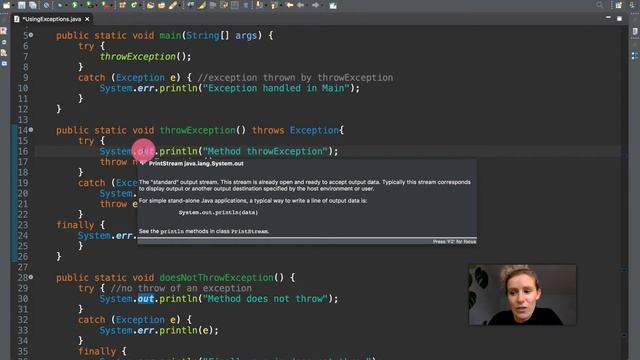Close the UsingExceptions.java tab
Image resolution: width=640 pixels, height=360 pixels.
(87, 19)
